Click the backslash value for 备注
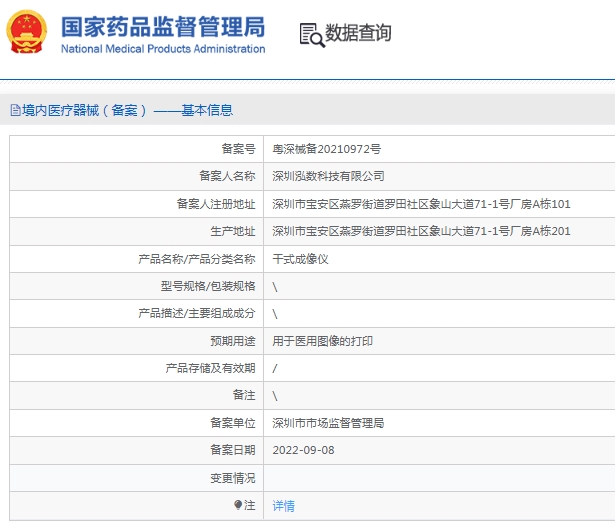The image size is (615, 528). (275, 396)
